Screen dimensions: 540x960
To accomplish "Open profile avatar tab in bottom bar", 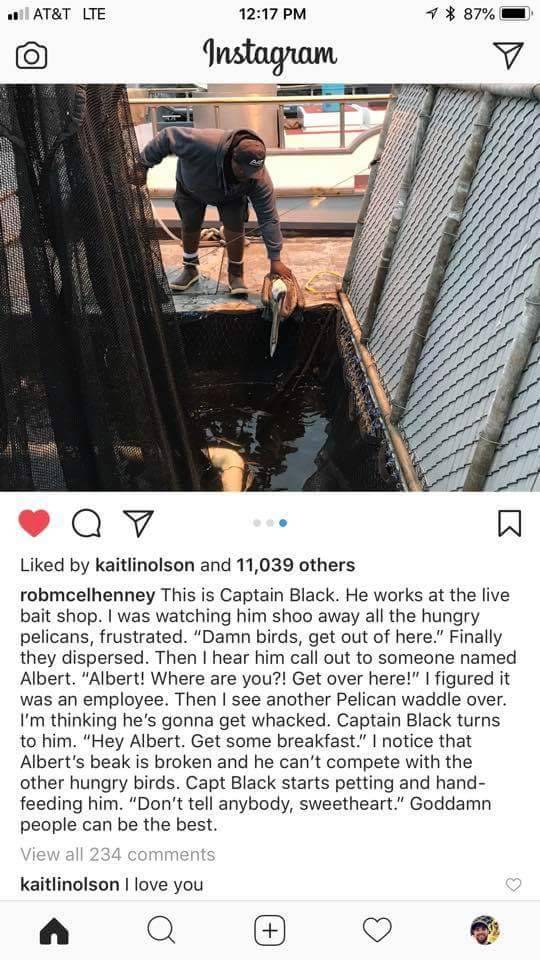I will coord(485,931).
